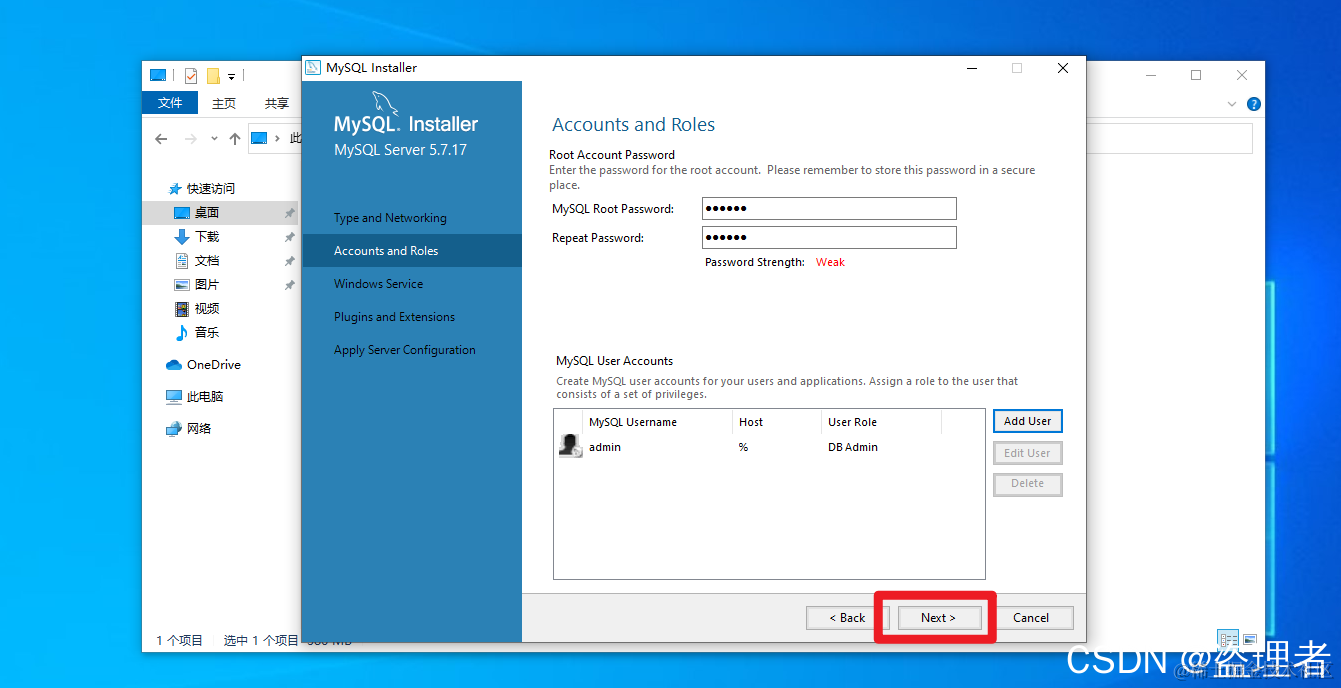Image resolution: width=1341 pixels, height=688 pixels.
Task: Click the New Folder quick access toolbar icon
Action: pos(213,75)
